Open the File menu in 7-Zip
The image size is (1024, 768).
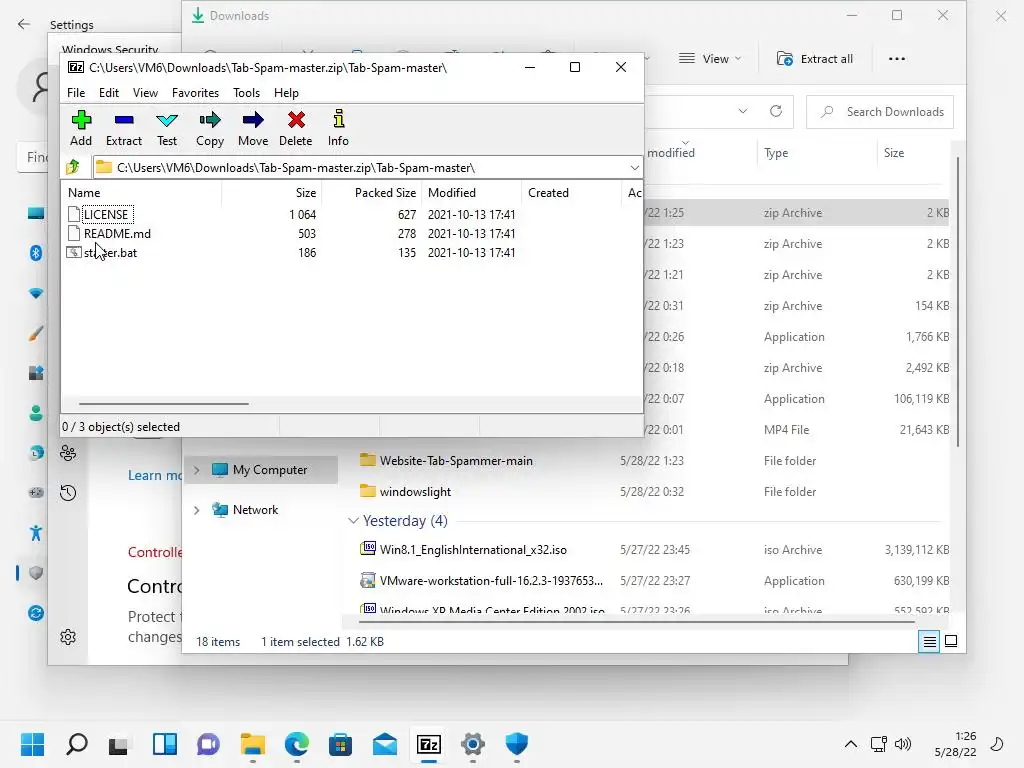coord(76,93)
